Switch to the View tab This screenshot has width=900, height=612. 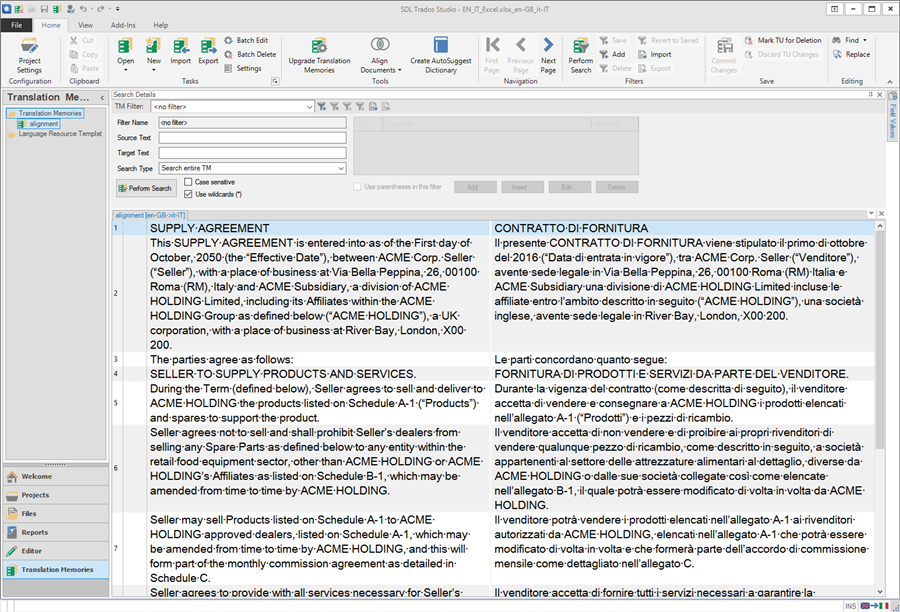coord(86,25)
